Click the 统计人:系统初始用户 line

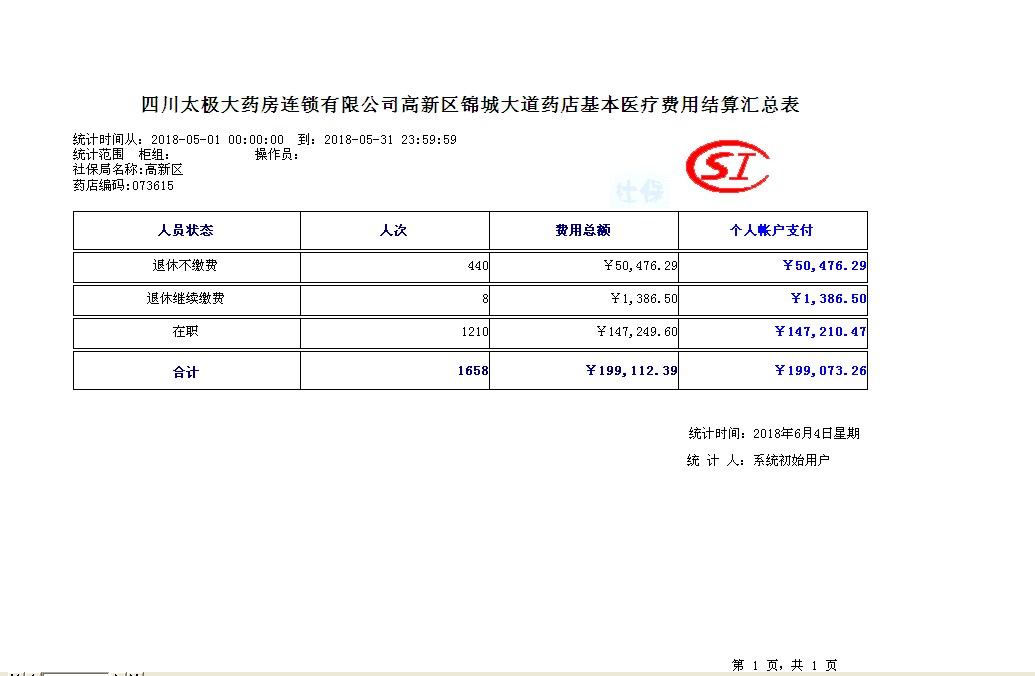tap(758, 460)
